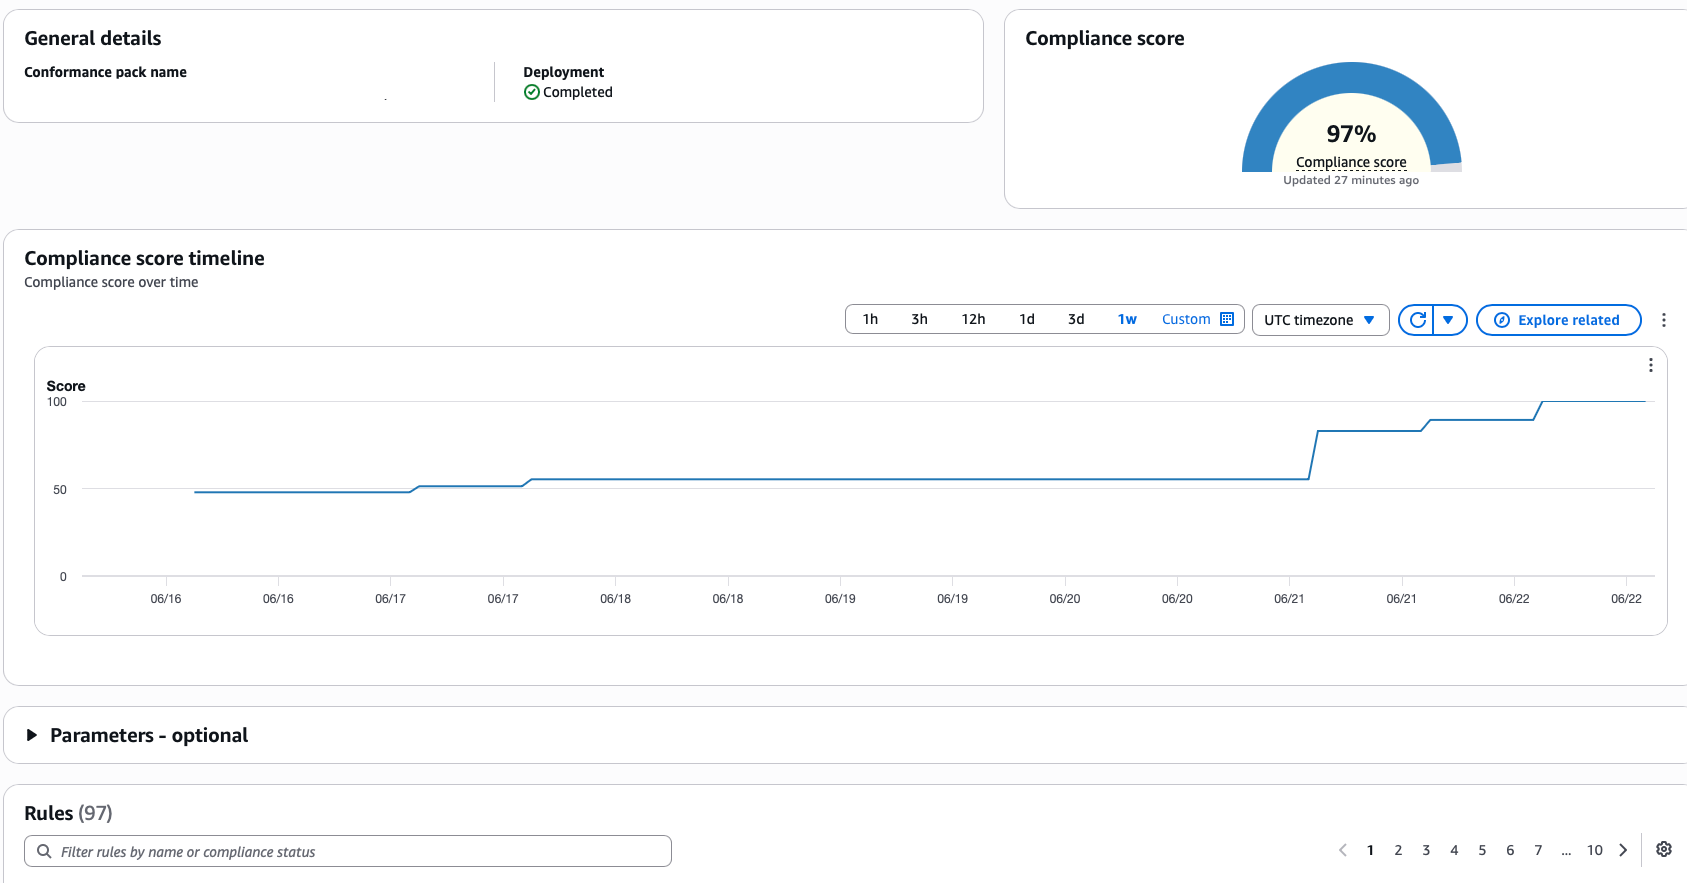
Task: Select the 1d time range
Action: pyautogui.click(x=1026, y=319)
